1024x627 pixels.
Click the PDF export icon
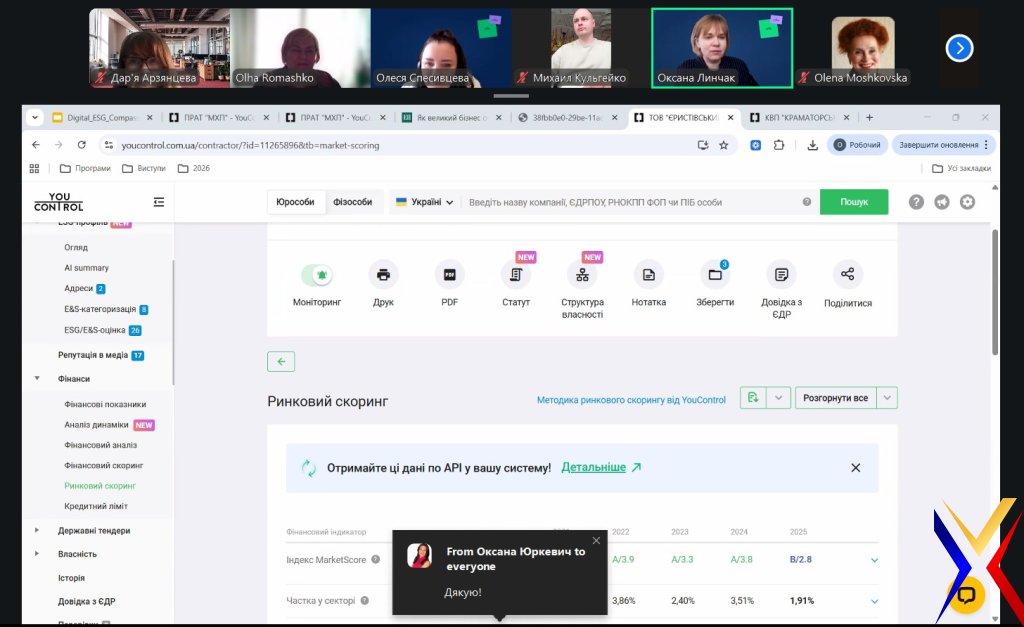click(x=449, y=275)
